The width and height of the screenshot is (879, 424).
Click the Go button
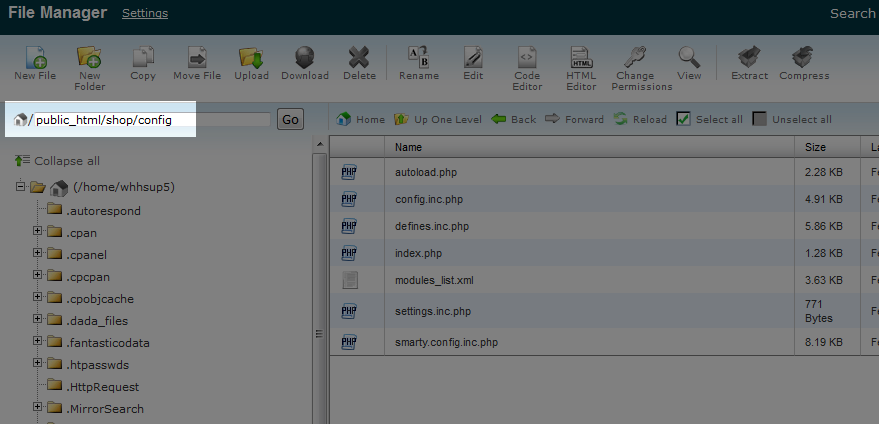click(290, 120)
